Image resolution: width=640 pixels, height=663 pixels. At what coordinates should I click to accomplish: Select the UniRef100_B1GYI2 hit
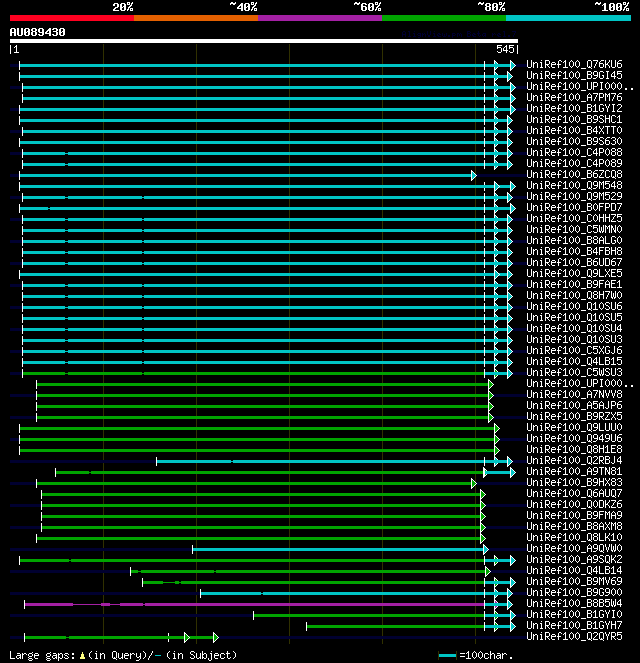[574, 108]
